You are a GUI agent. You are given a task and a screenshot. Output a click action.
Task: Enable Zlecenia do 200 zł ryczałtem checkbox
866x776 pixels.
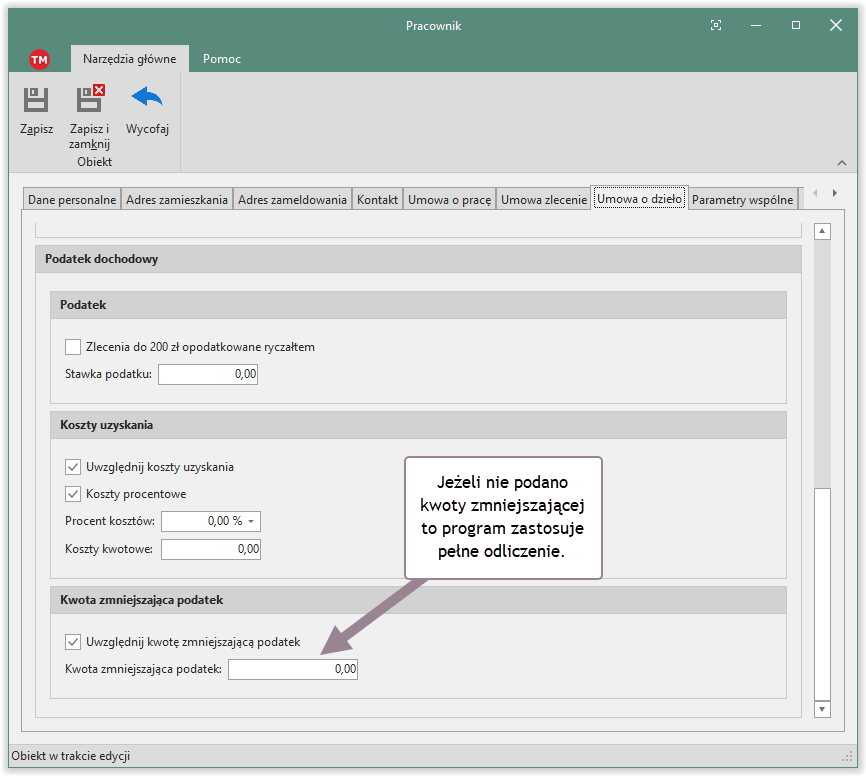[73, 347]
